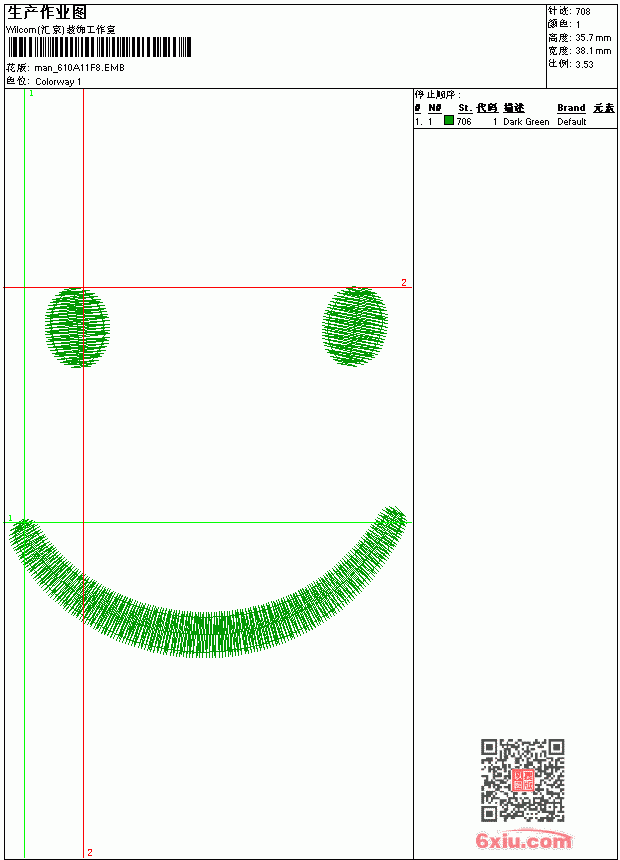Select the barcode under the studio name
The image size is (620, 860).
[99, 47]
